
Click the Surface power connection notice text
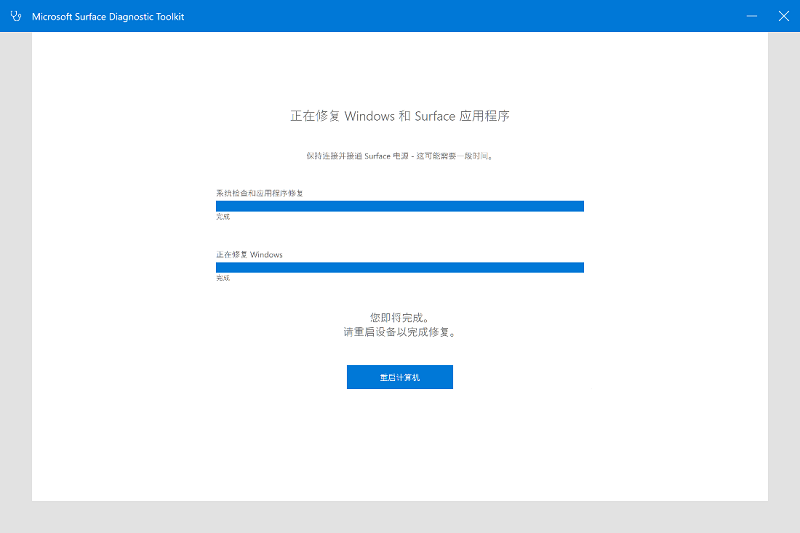click(x=399, y=156)
